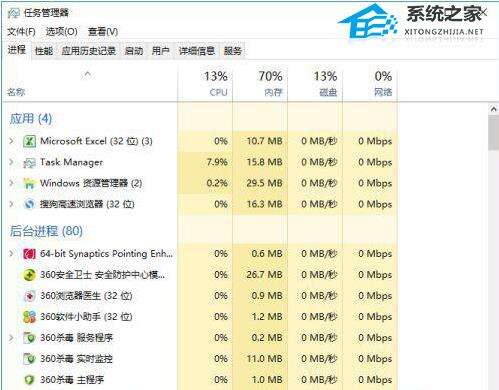Click the 360浏览器医生 process icon
This screenshot has height=390, width=499.
coord(29,296)
